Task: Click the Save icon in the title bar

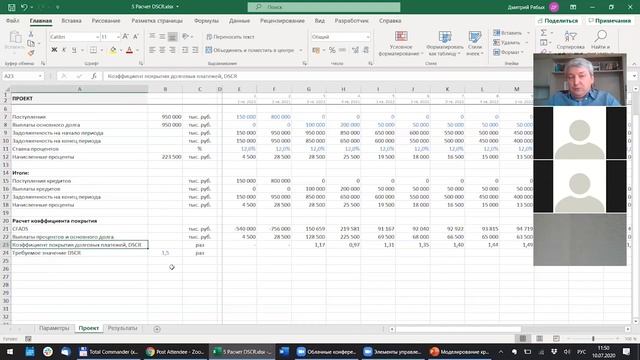Action: (11, 7)
